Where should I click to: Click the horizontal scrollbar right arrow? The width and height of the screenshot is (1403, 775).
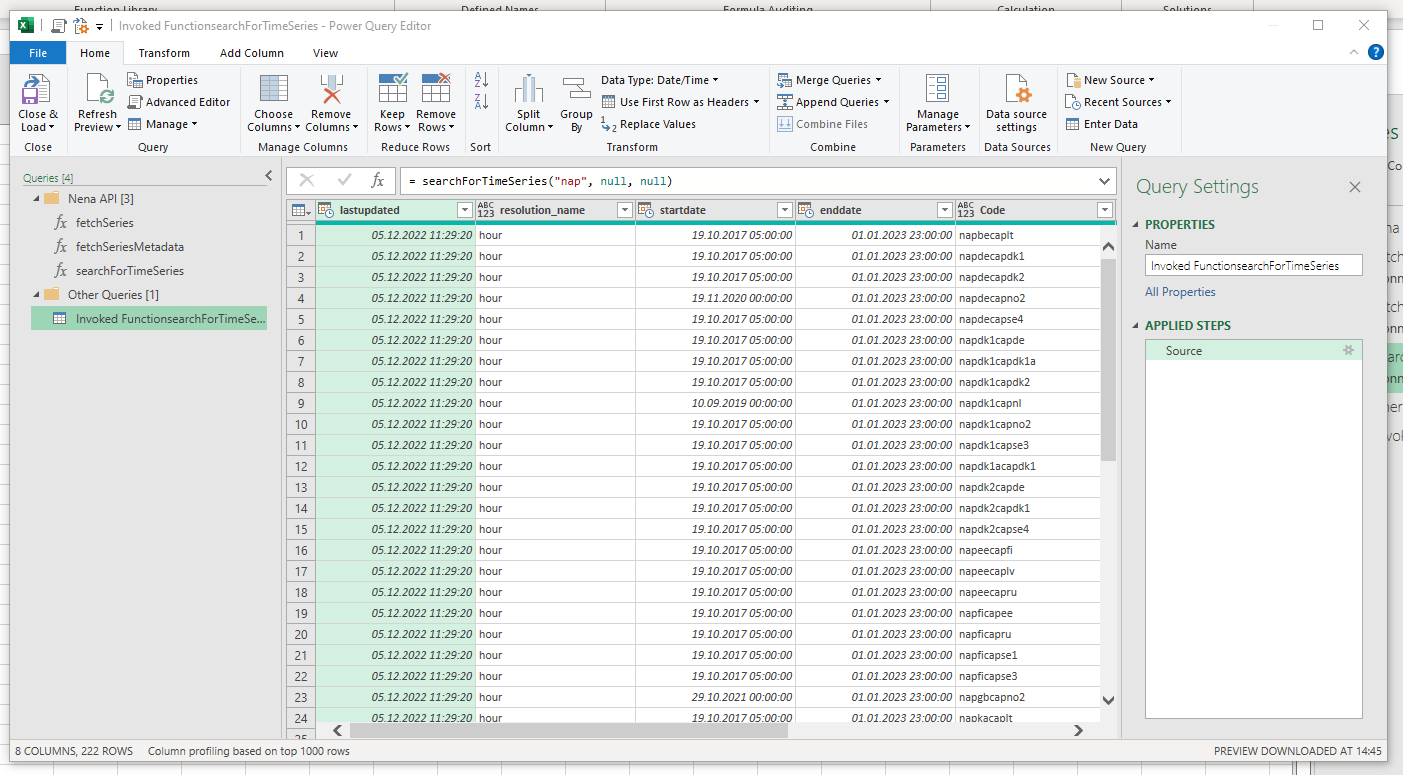(x=1078, y=731)
